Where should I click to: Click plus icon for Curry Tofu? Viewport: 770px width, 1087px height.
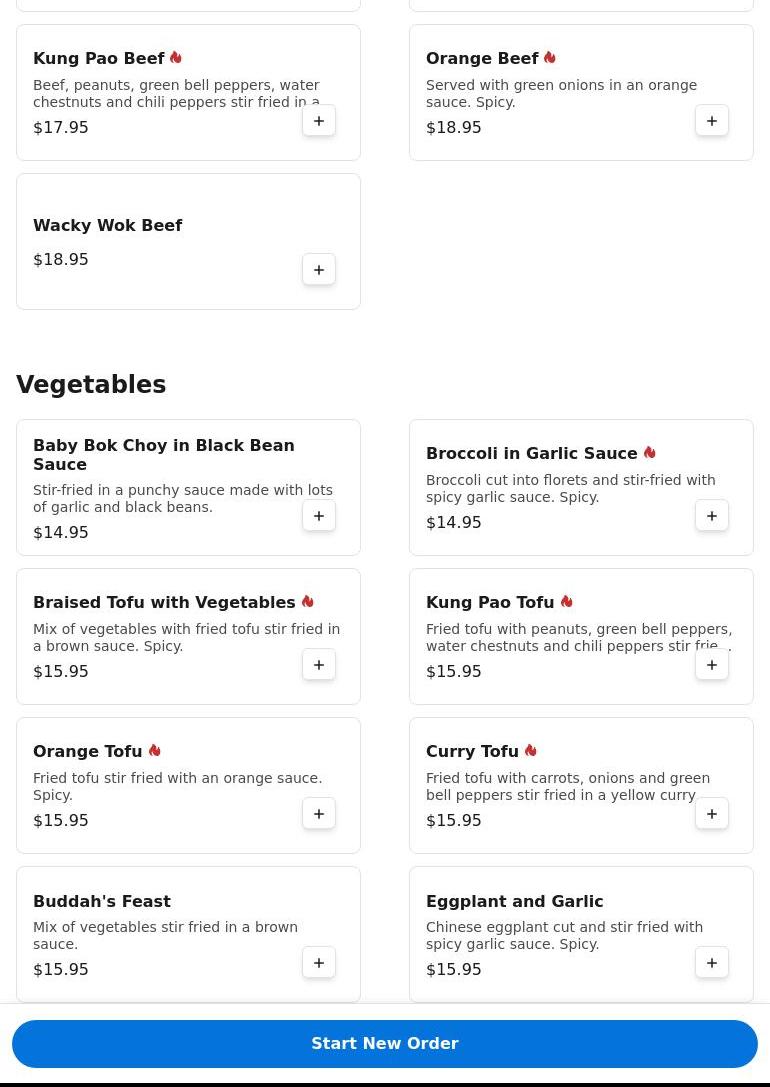pos(712,814)
